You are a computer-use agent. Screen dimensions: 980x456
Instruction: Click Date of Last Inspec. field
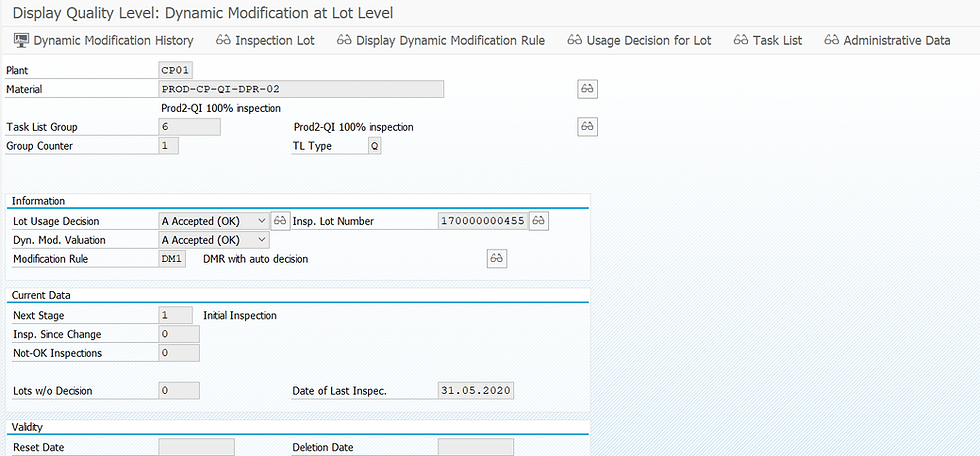click(x=476, y=391)
